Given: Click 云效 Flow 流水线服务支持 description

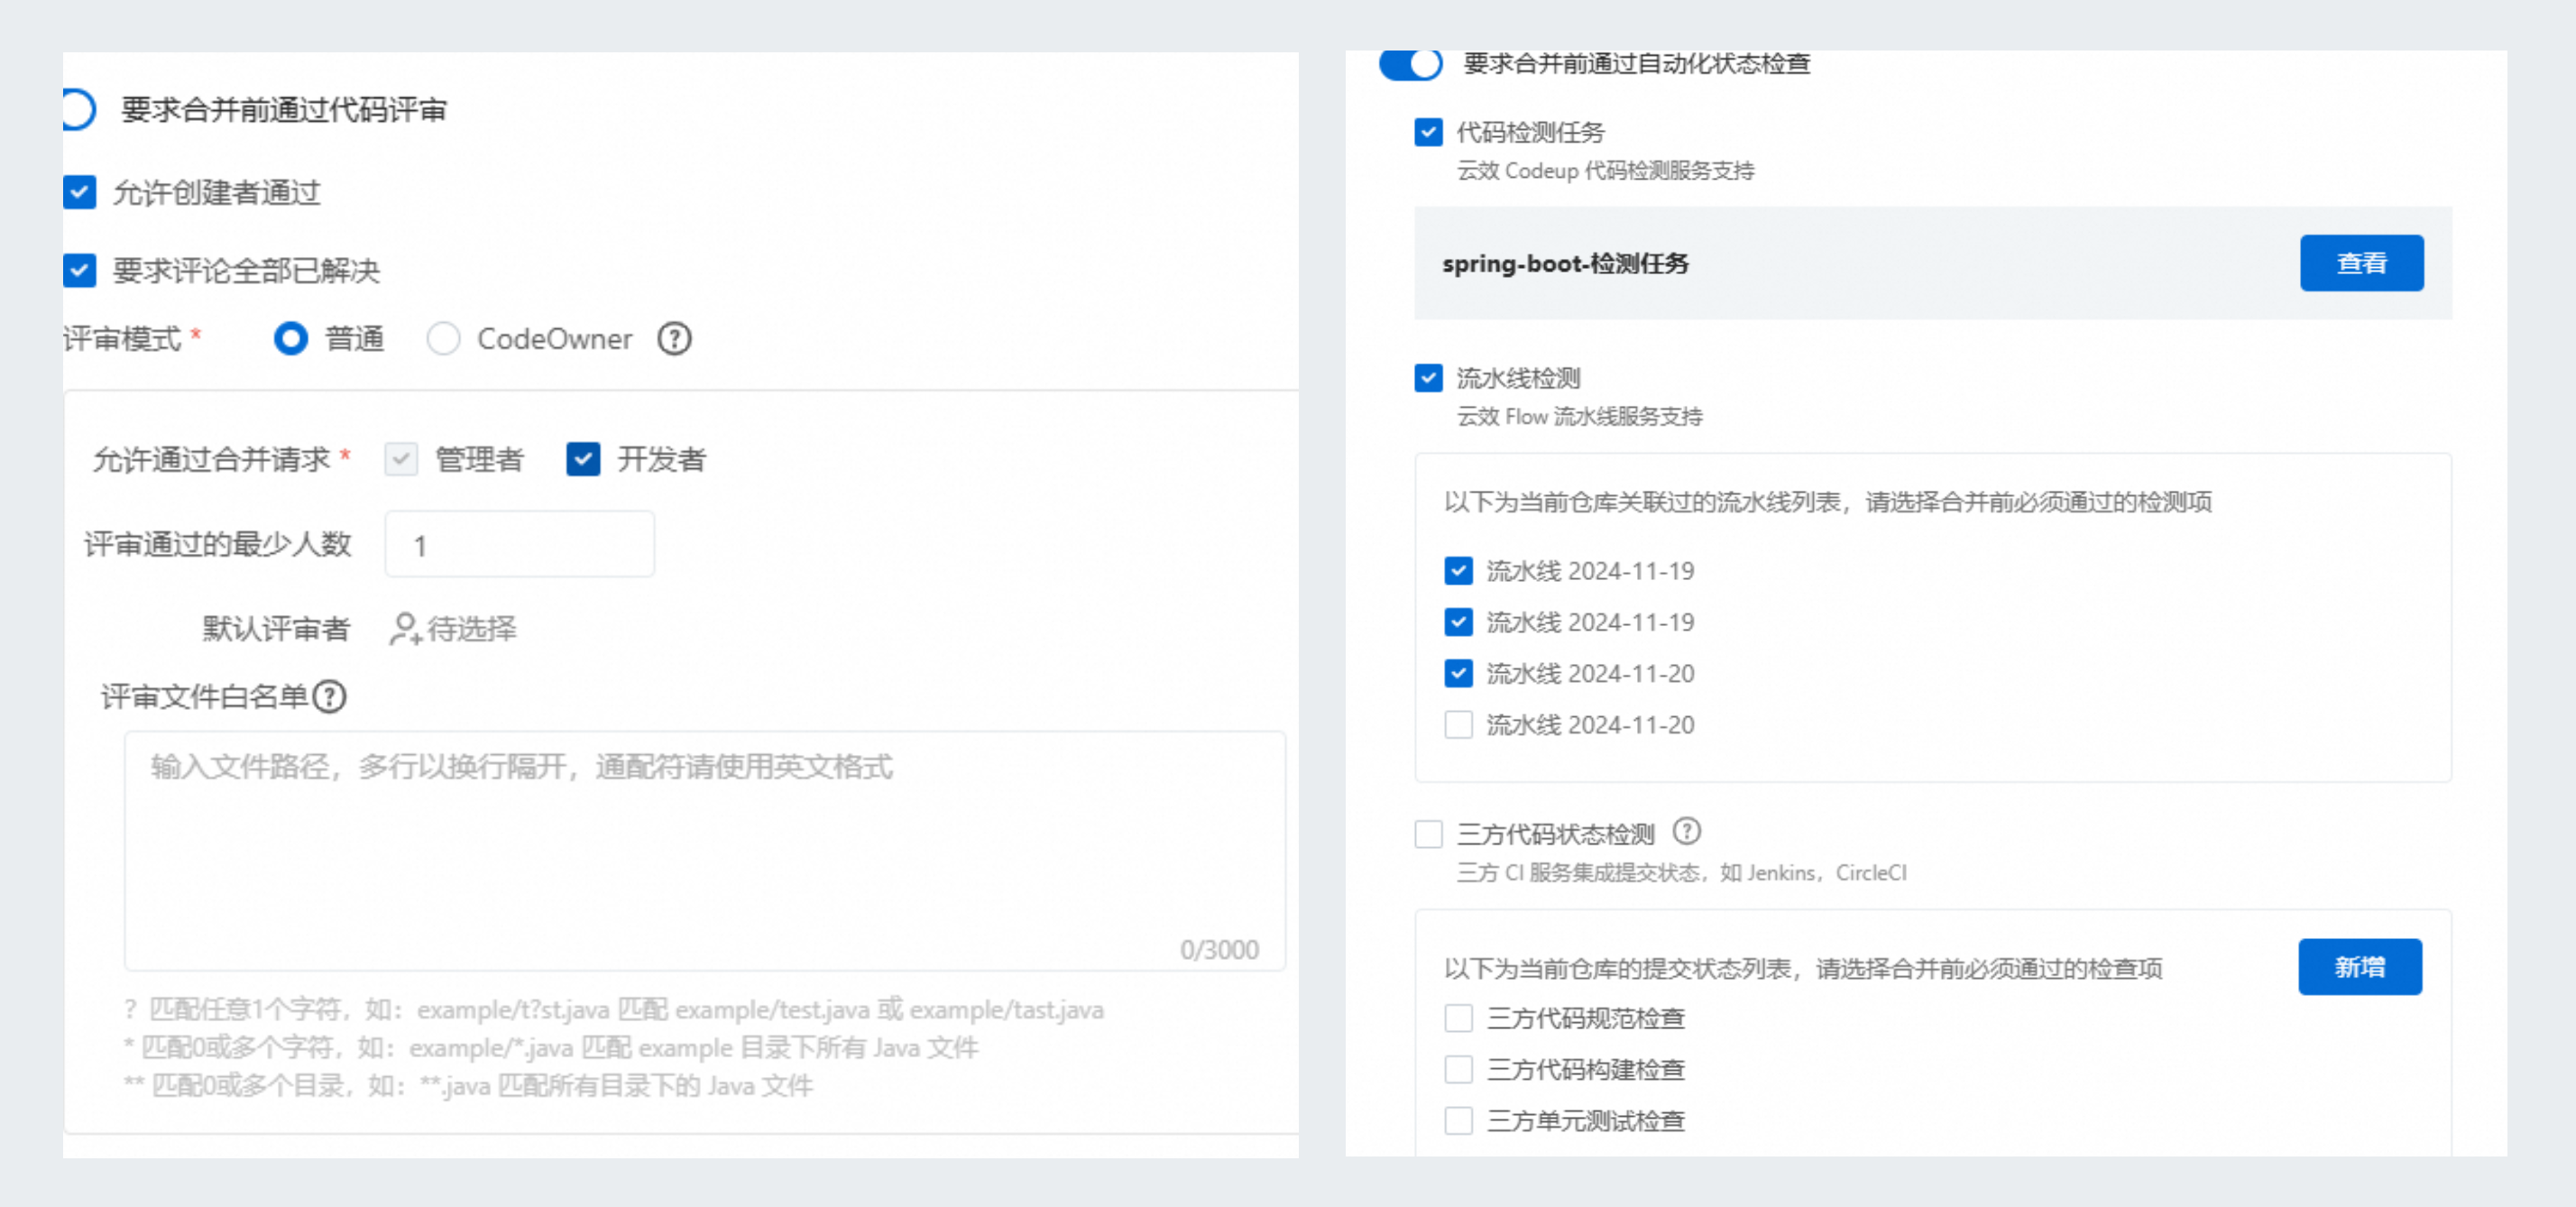Looking at the screenshot, I should [1579, 416].
